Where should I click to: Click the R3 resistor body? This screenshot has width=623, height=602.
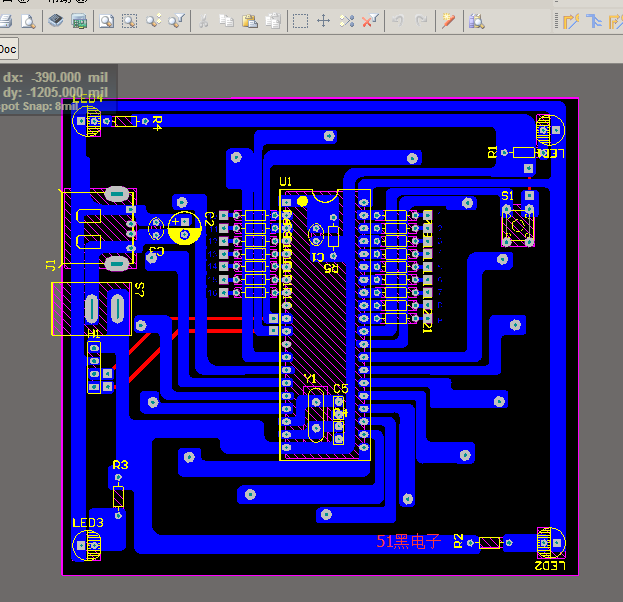(118, 496)
